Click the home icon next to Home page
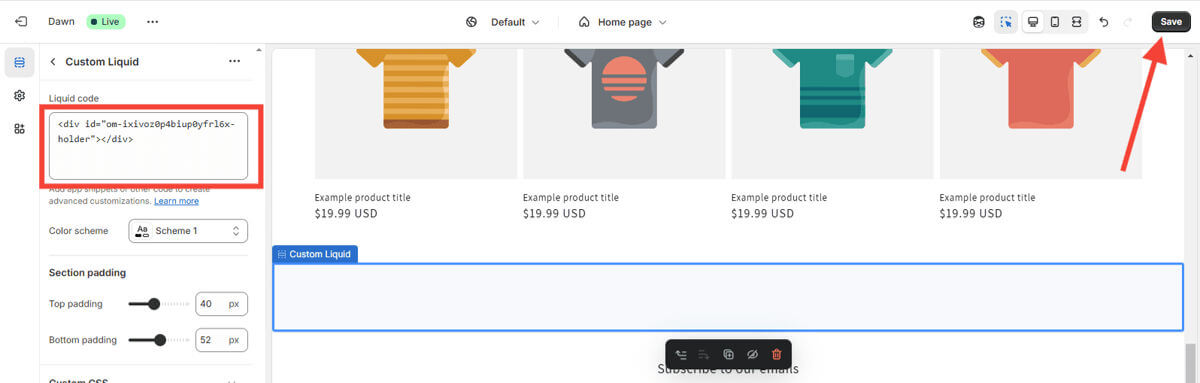 point(584,21)
